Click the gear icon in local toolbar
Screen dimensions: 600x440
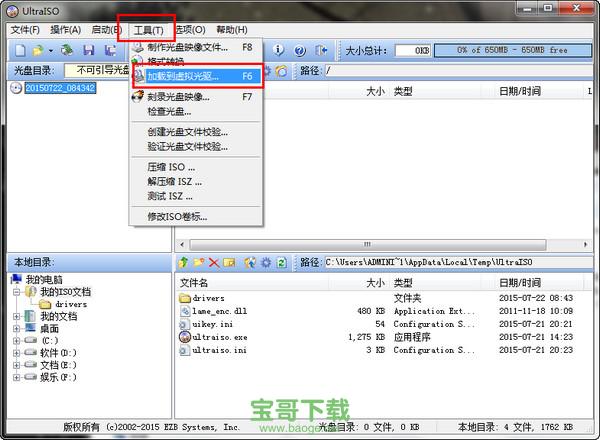(266, 262)
